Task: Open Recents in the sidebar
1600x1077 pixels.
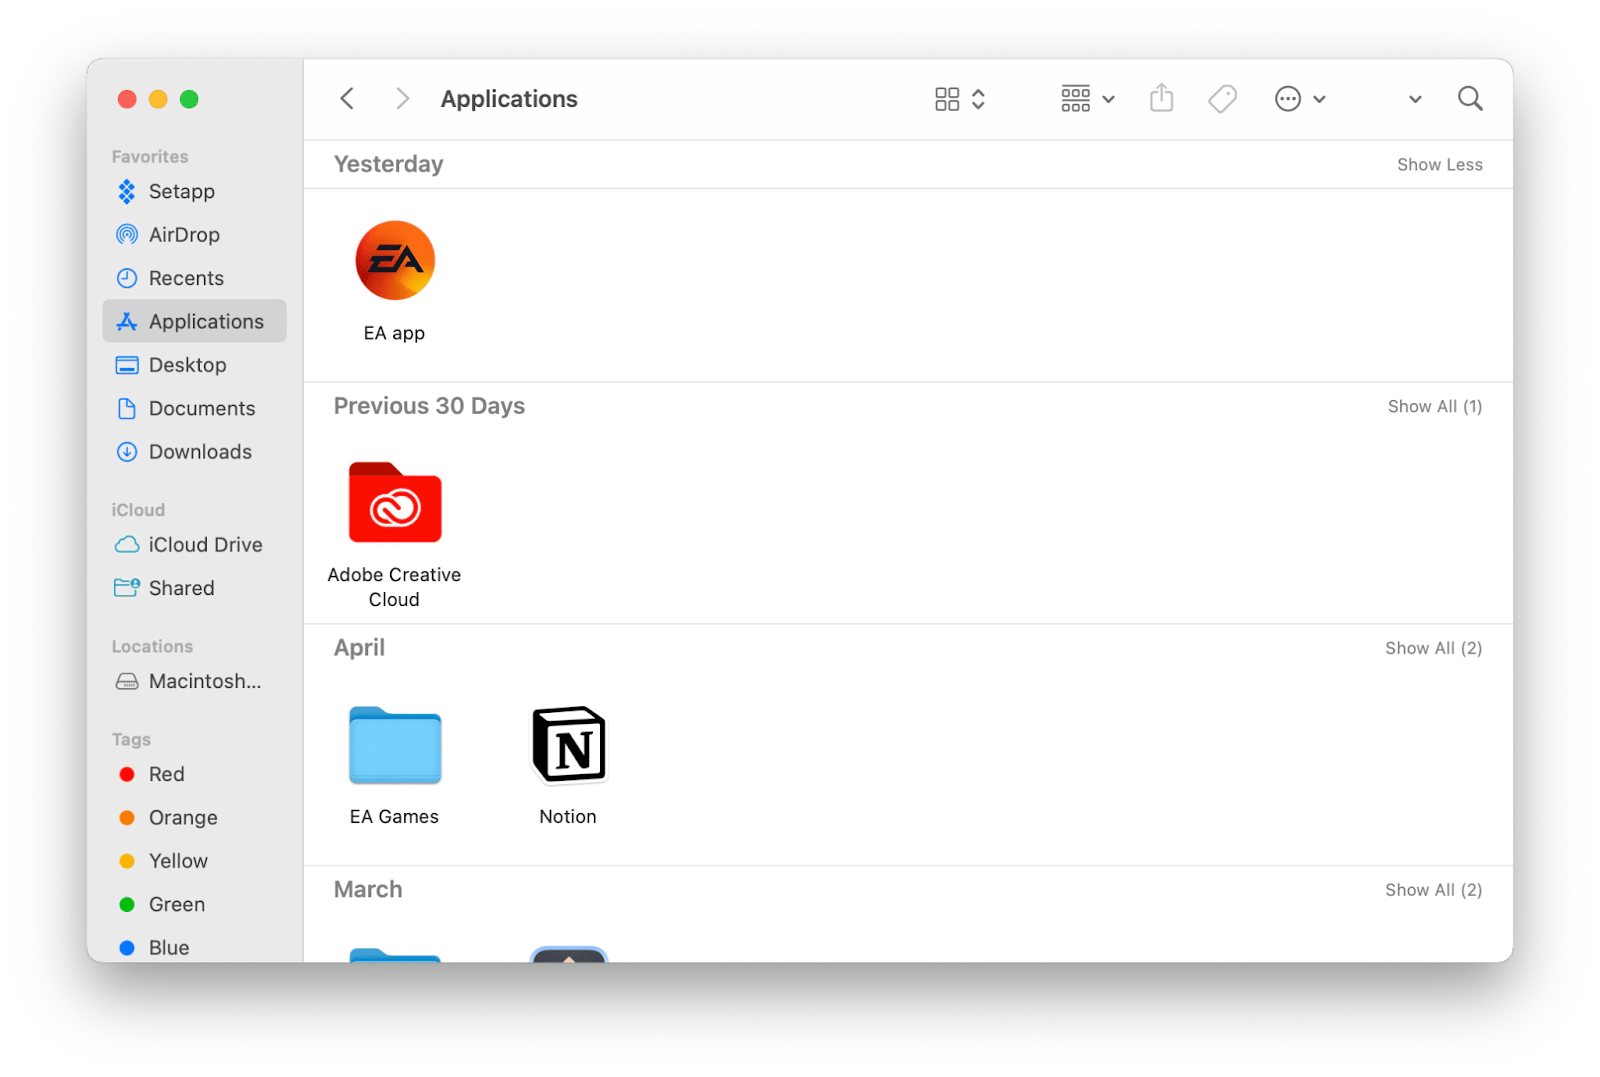Action: pyautogui.click(x=194, y=278)
